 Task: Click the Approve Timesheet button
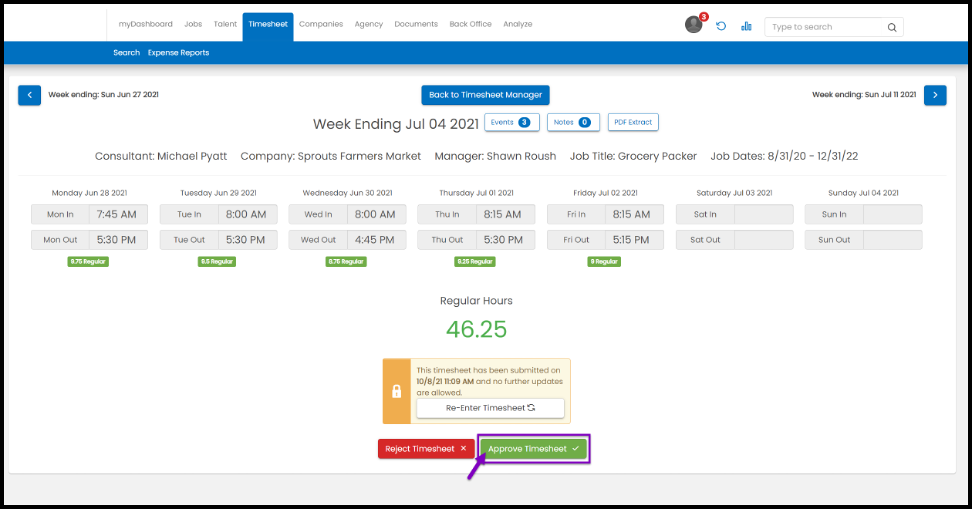pos(533,449)
